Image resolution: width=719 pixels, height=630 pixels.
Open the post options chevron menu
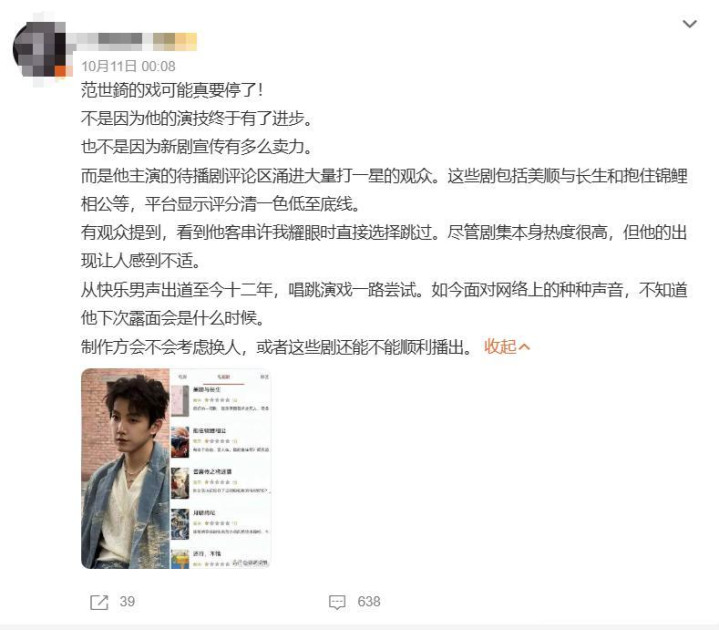coord(690,24)
